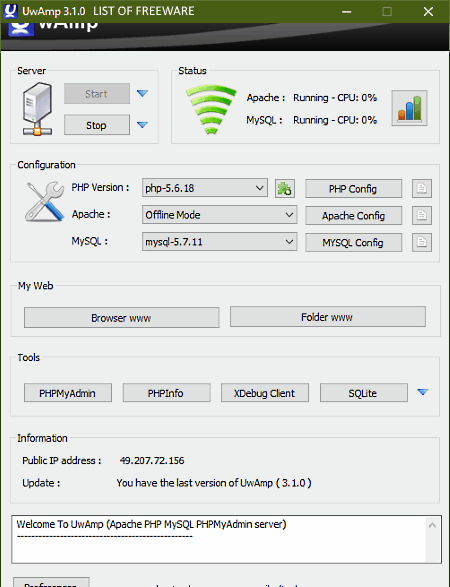The height and width of the screenshot is (587, 450).
Task: Launch Browser www
Action: 122,318
